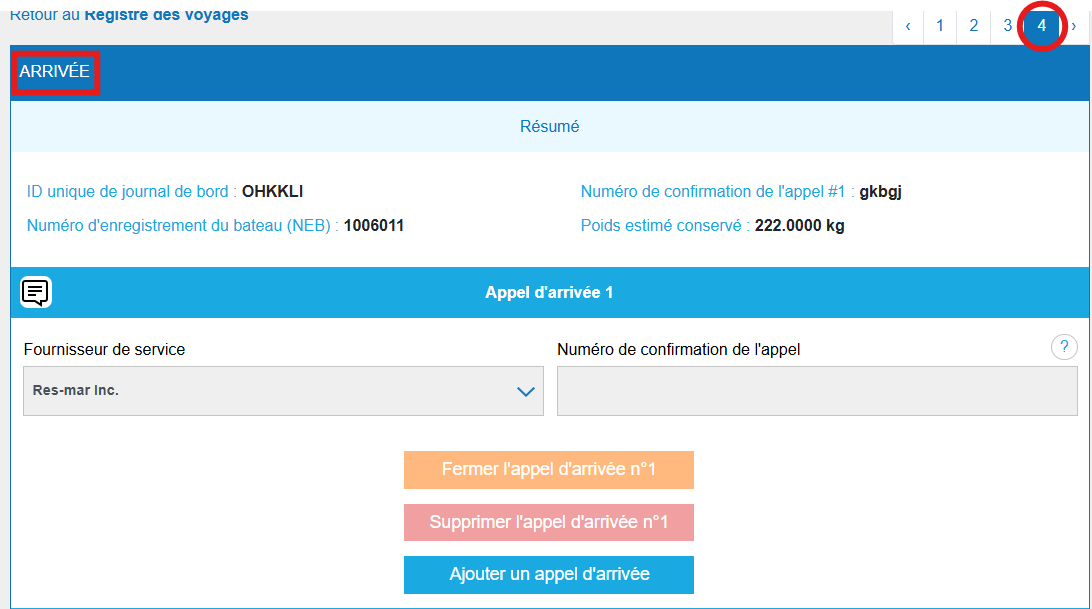Click the comment bubble icon
The image size is (1092, 609).
coord(36,292)
